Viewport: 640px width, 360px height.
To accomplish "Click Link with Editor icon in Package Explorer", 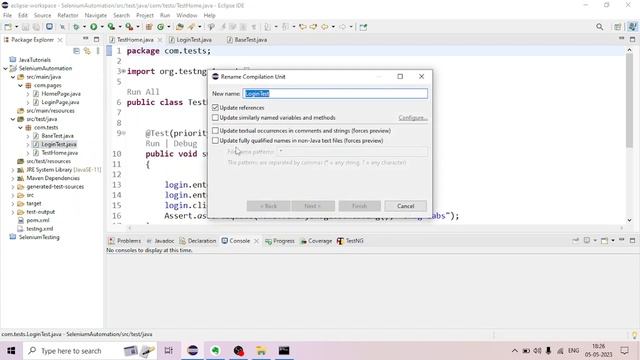I will 87,51.
